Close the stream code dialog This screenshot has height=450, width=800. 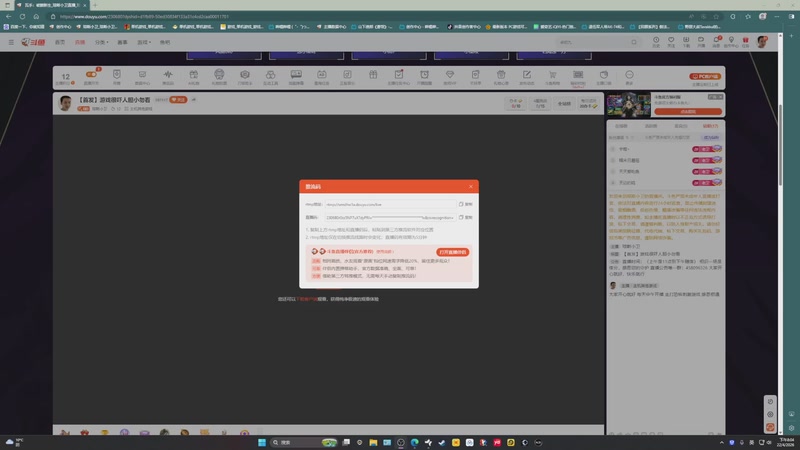pyautogui.click(x=470, y=187)
